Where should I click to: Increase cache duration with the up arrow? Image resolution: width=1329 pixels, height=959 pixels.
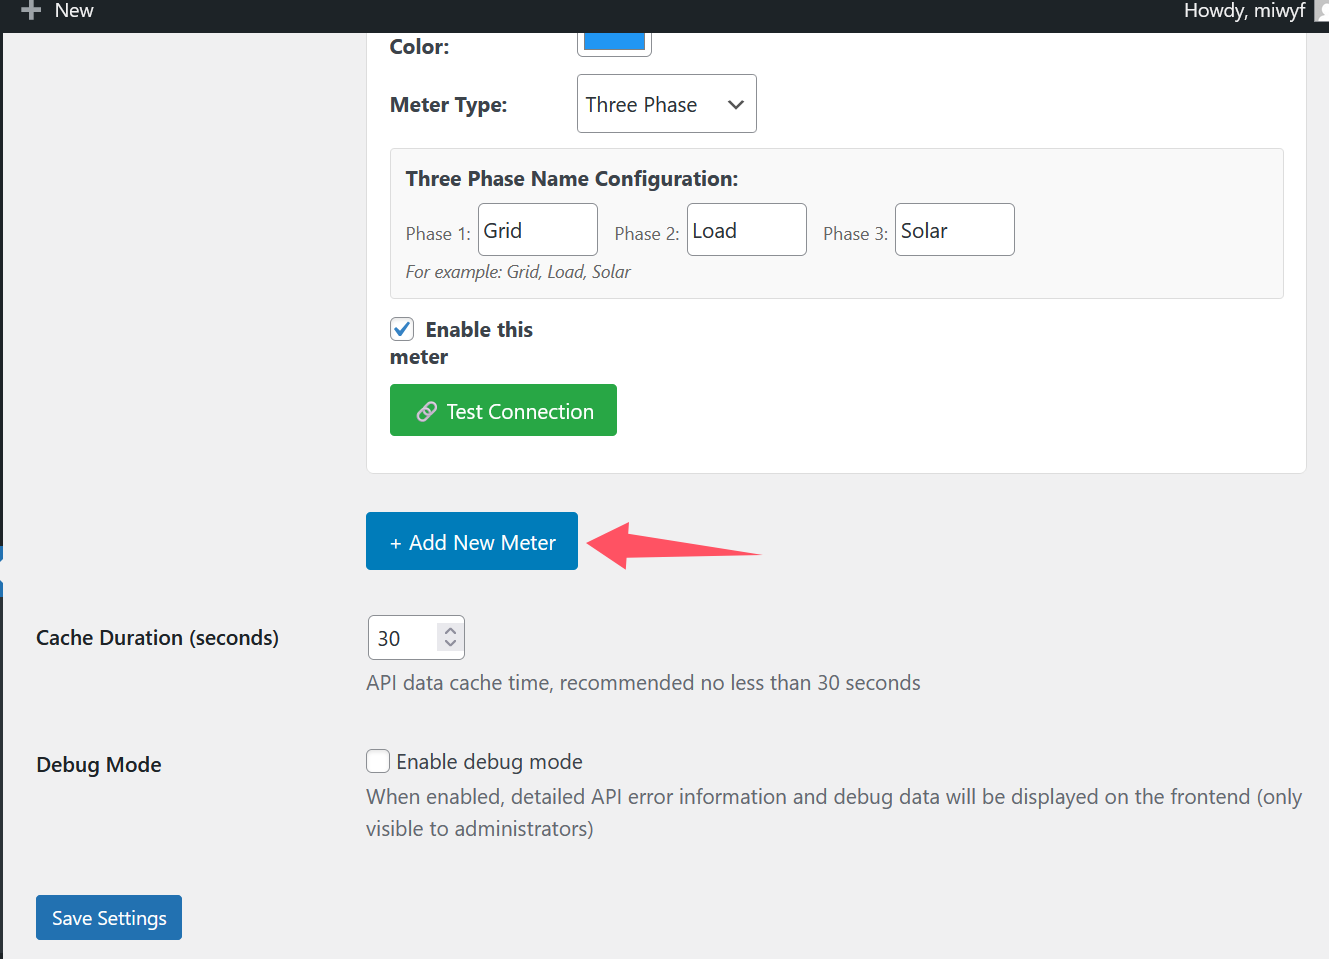click(450, 631)
